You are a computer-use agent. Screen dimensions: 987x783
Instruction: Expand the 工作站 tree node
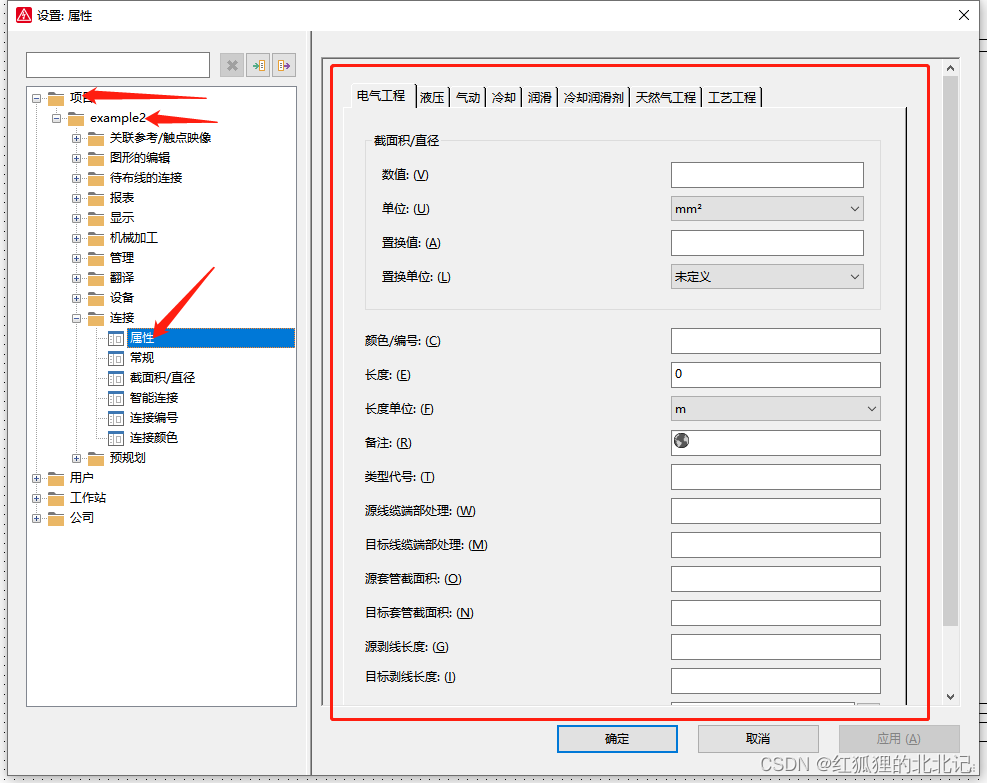pos(36,497)
